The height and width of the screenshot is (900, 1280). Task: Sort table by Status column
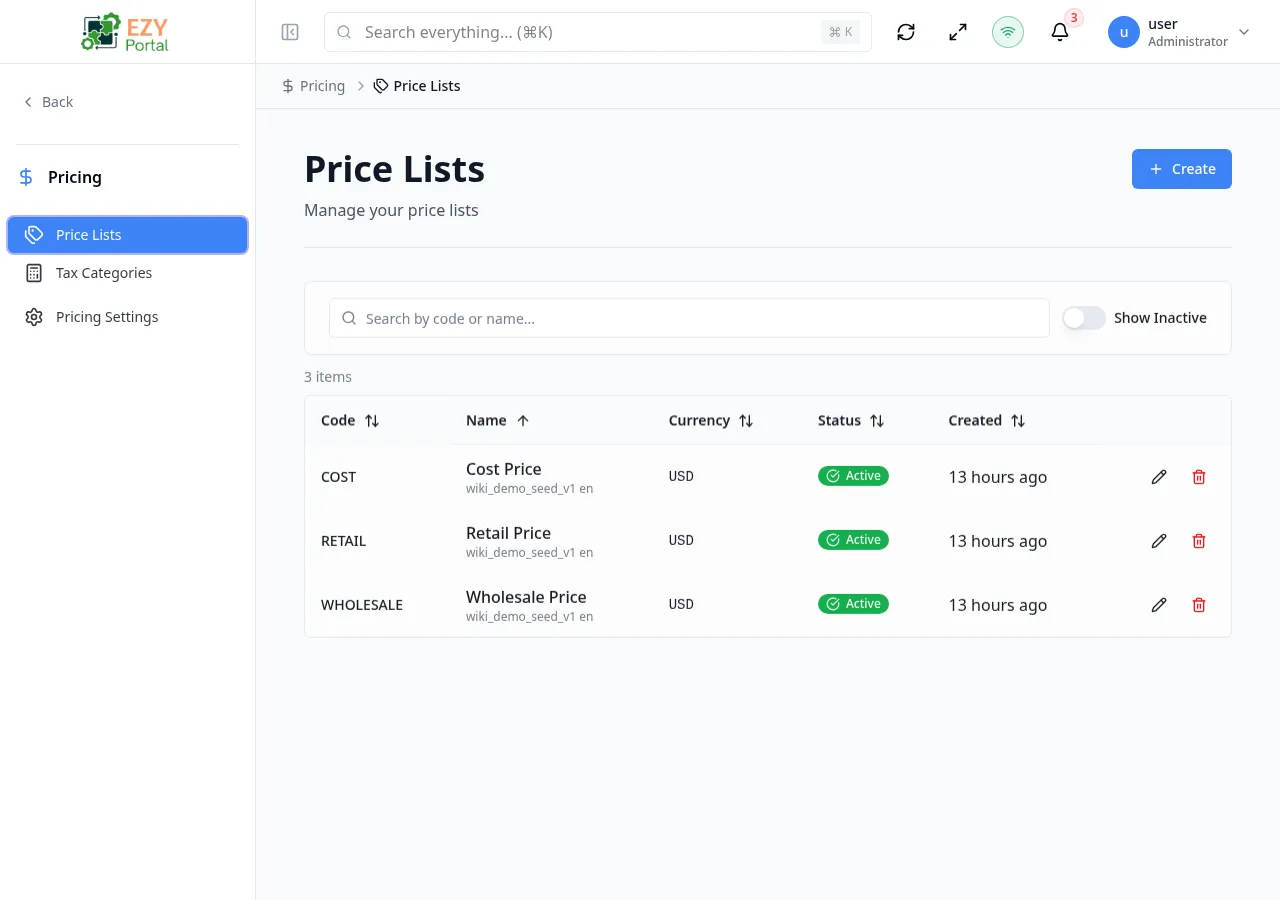point(851,421)
